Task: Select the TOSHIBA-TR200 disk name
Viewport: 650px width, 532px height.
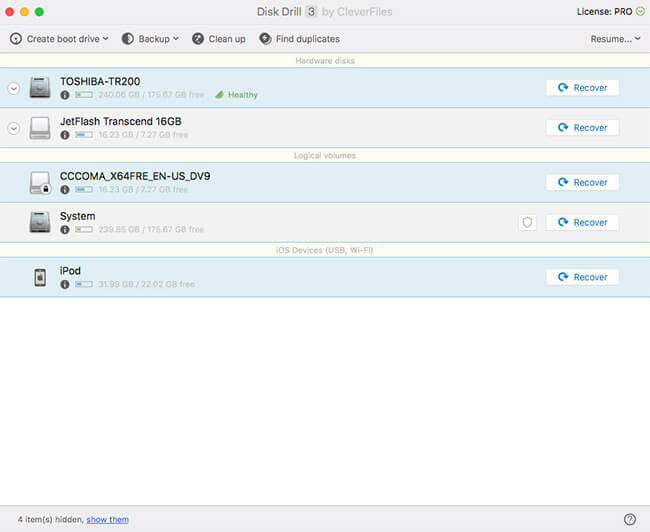Action: 100,81
